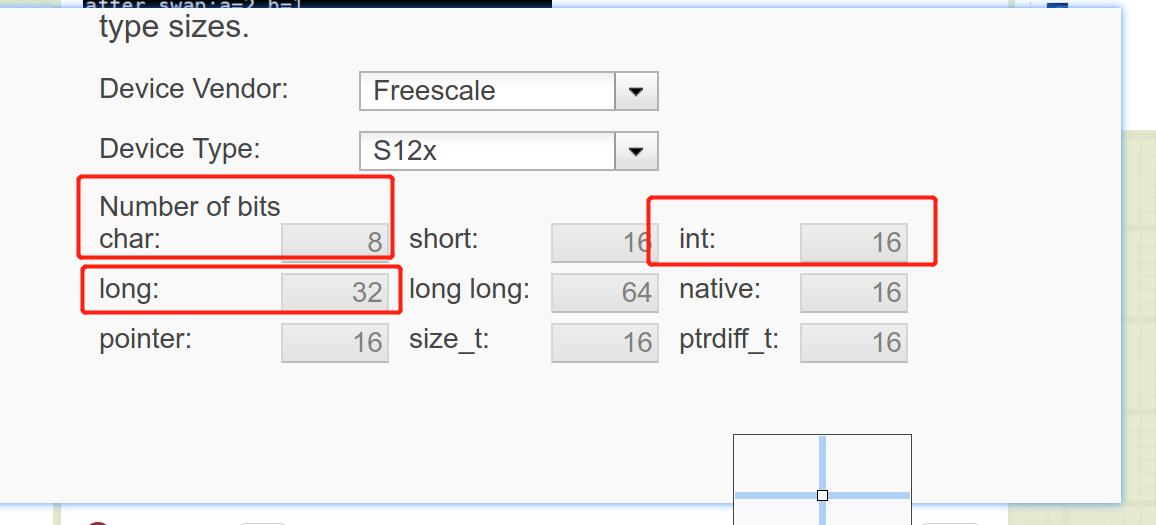Click the square handle at crosshair center
Image resolution: width=1156 pixels, height=525 pixels.
822,495
